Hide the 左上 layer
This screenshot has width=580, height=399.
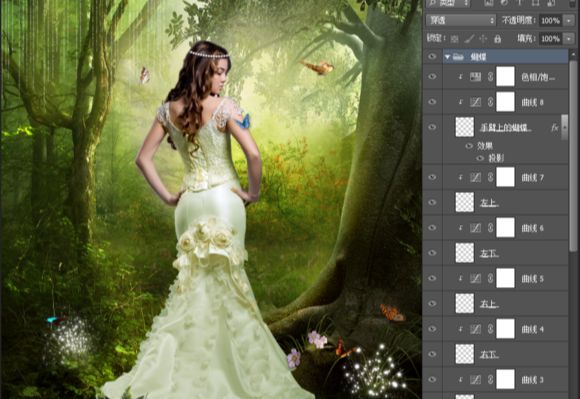[432, 203]
